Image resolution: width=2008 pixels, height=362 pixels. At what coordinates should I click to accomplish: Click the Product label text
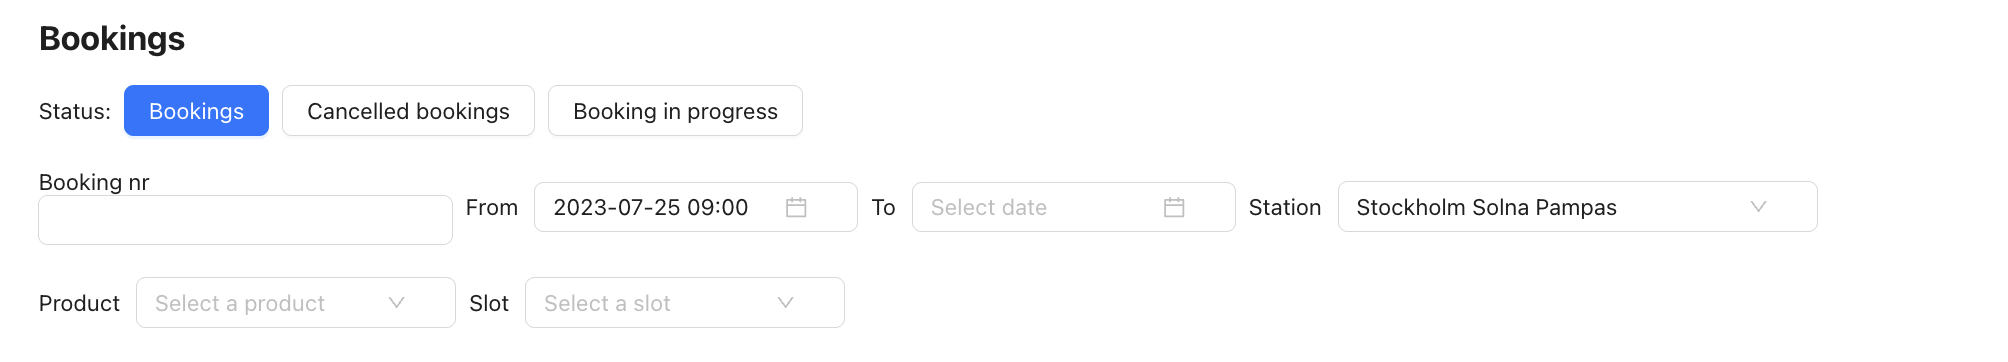[79, 303]
